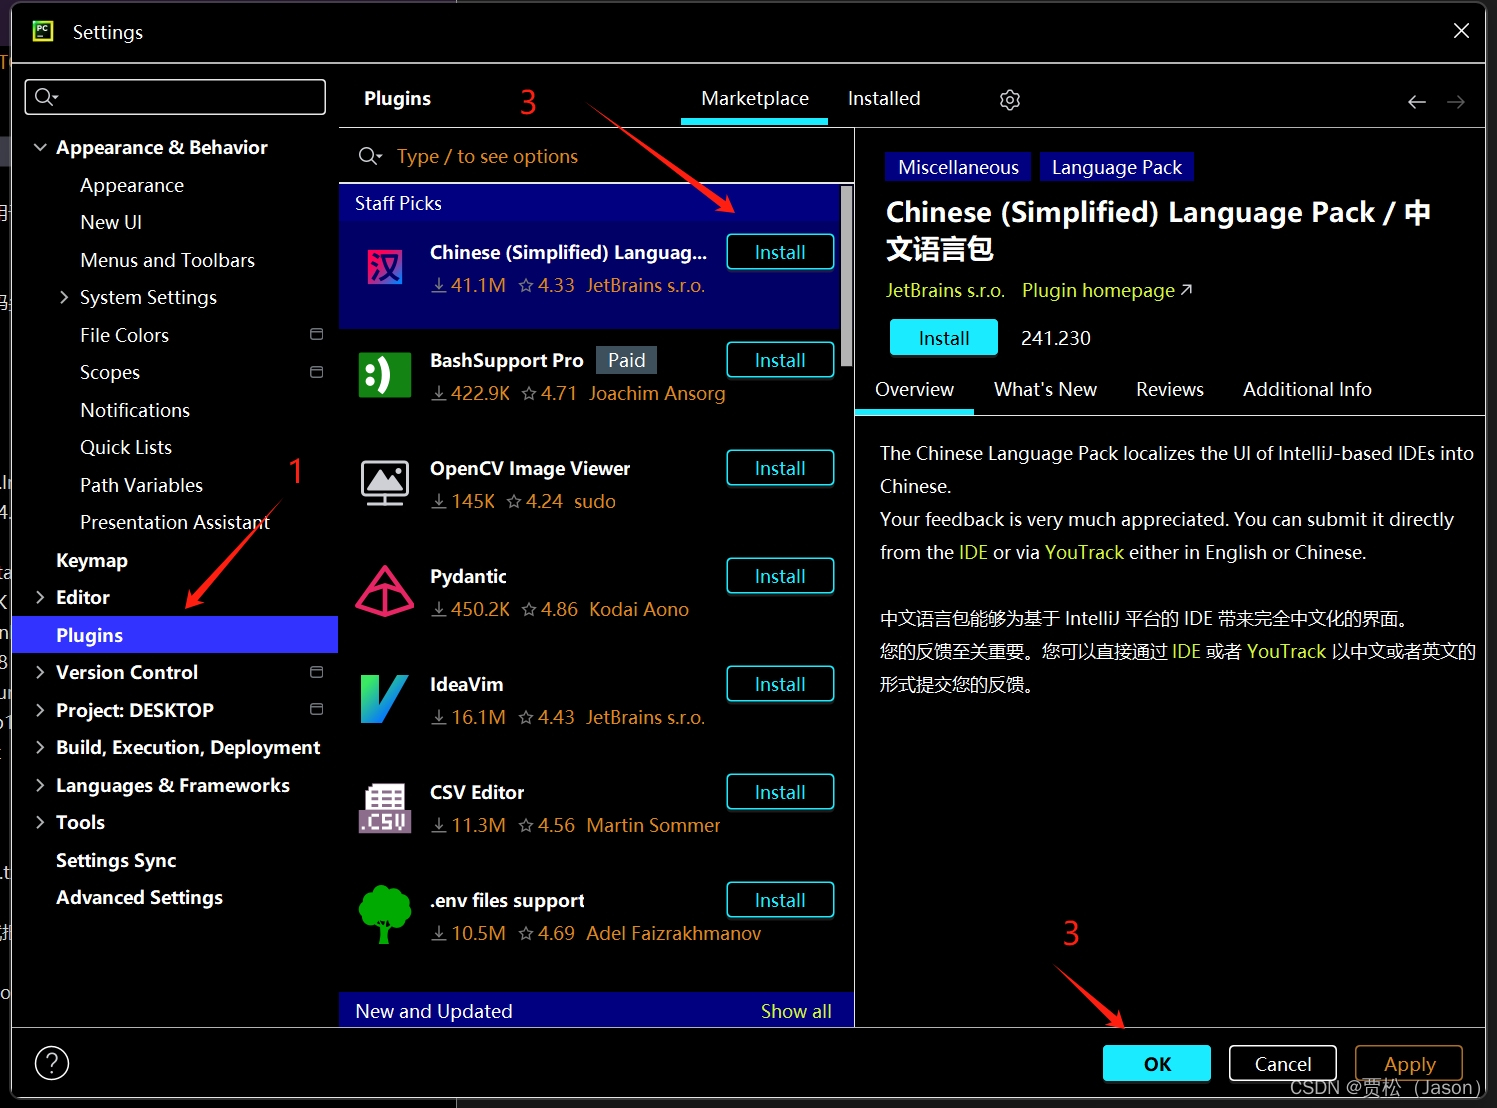Close the Settings dialog
The image size is (1497, 1108).
click(x=1461, y=31)
